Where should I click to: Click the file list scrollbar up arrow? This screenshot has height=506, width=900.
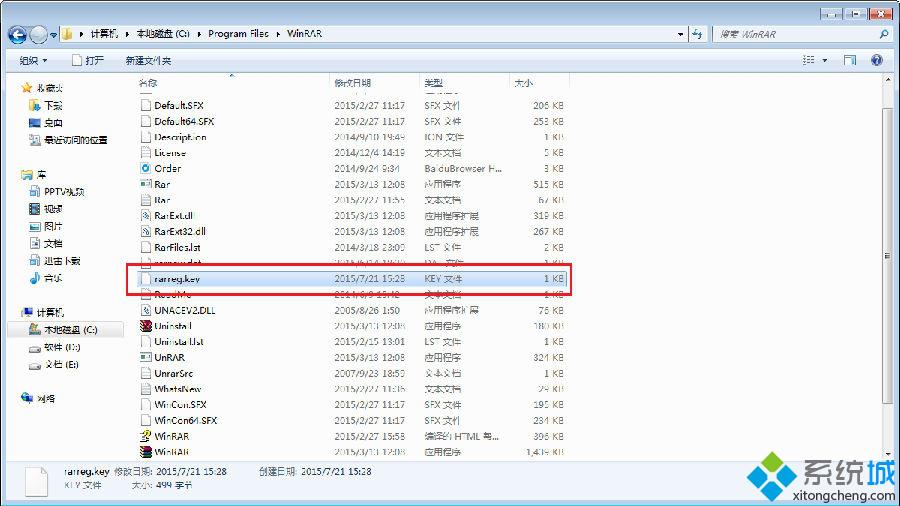click(888, 80)
